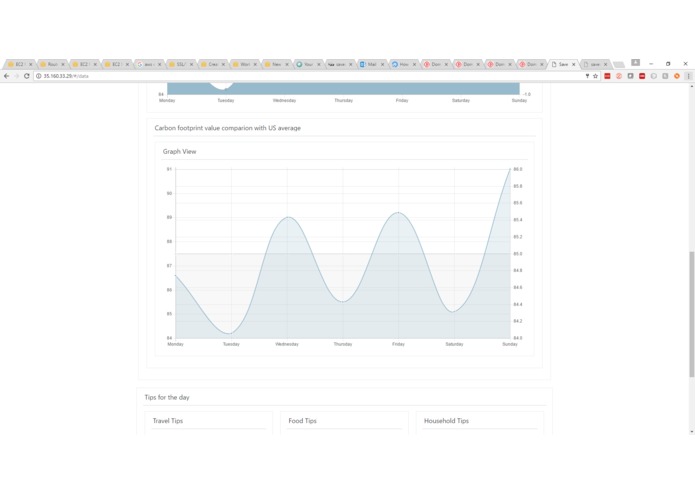Click the Tuesday low point on the line

231,334
